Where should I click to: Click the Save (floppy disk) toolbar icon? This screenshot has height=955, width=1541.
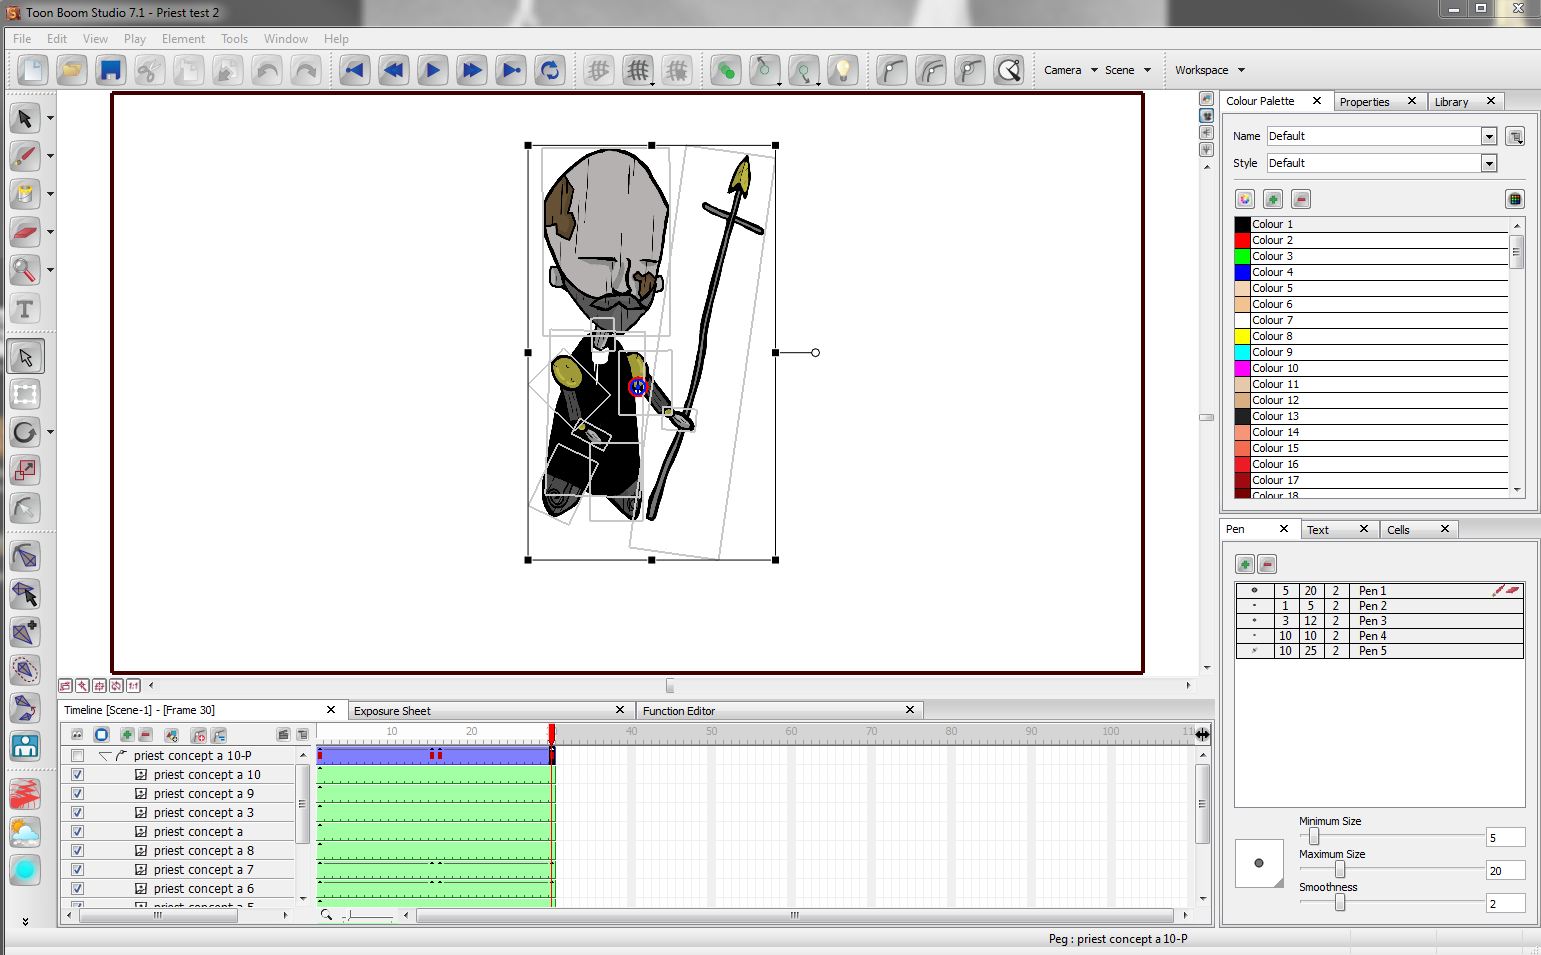pyautogui.click(x=110, y=70)
